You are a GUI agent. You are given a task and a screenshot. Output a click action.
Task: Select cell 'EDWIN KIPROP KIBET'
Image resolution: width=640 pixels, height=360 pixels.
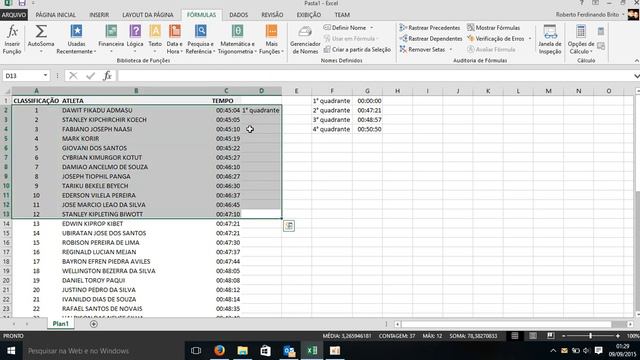(135, 224)
